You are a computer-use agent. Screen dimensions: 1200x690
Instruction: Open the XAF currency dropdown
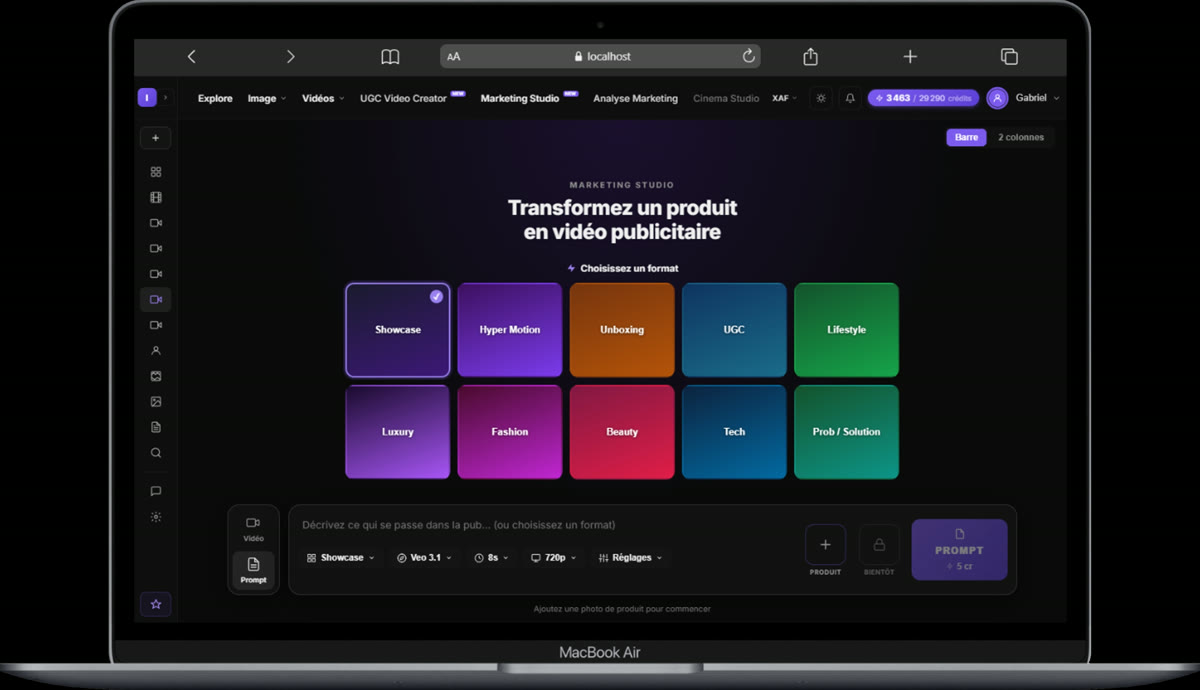click(x=785, y=98)
